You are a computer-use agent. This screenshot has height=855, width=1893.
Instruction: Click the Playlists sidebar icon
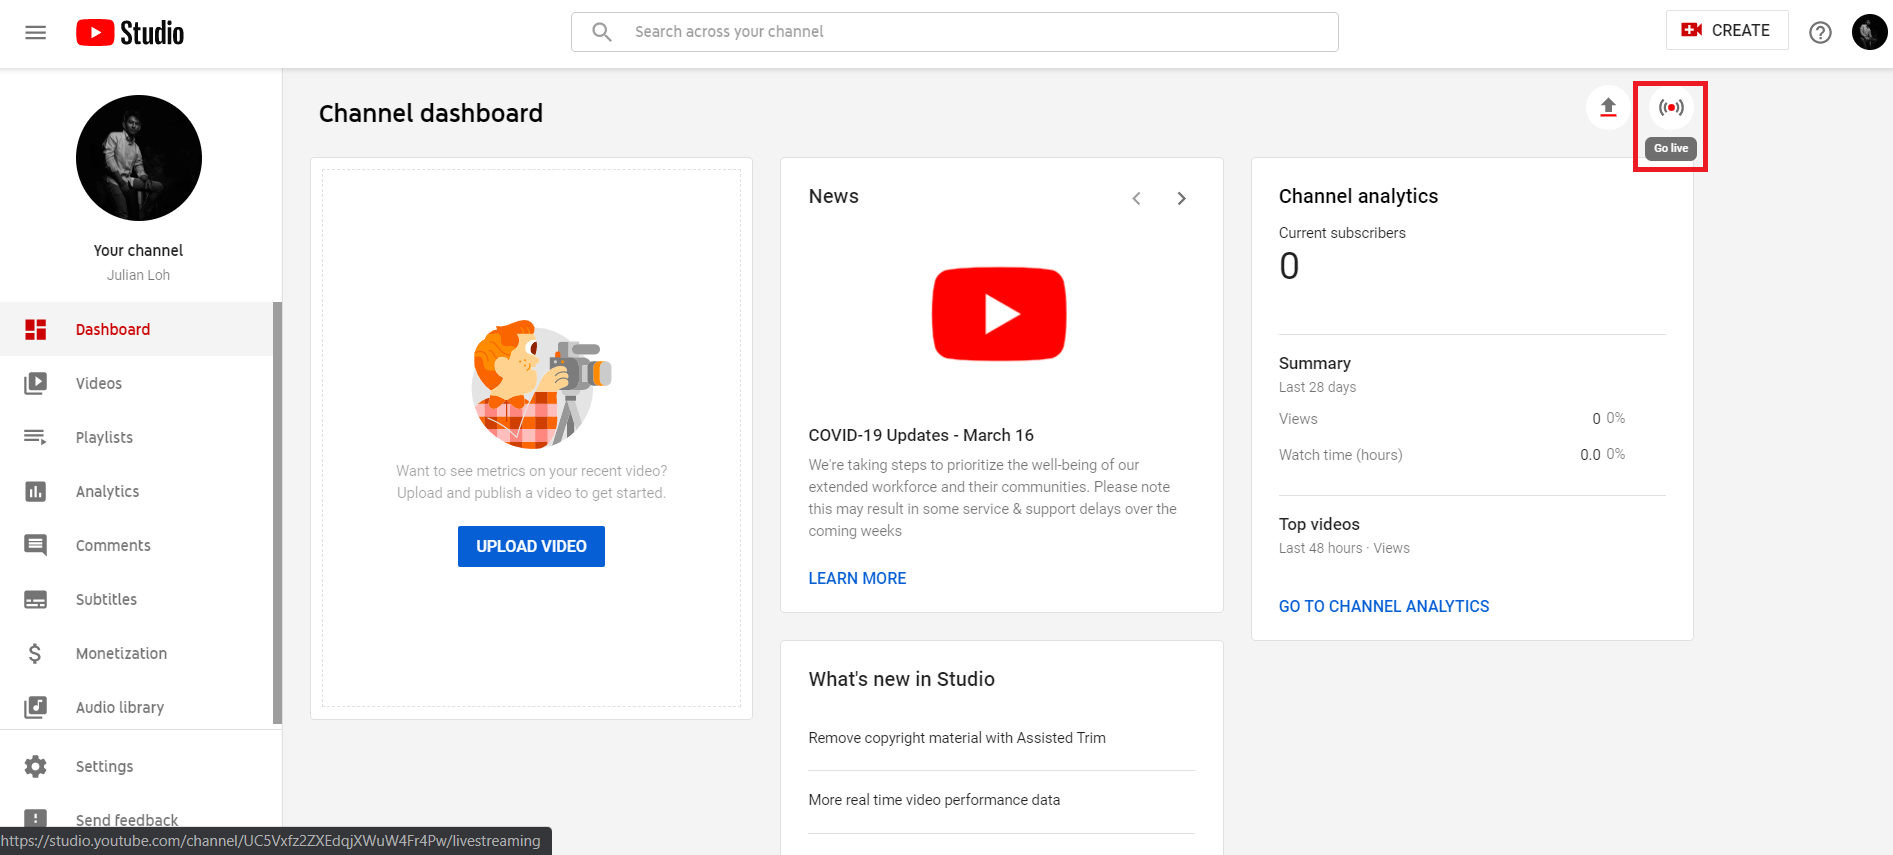(x=36, y=437)
